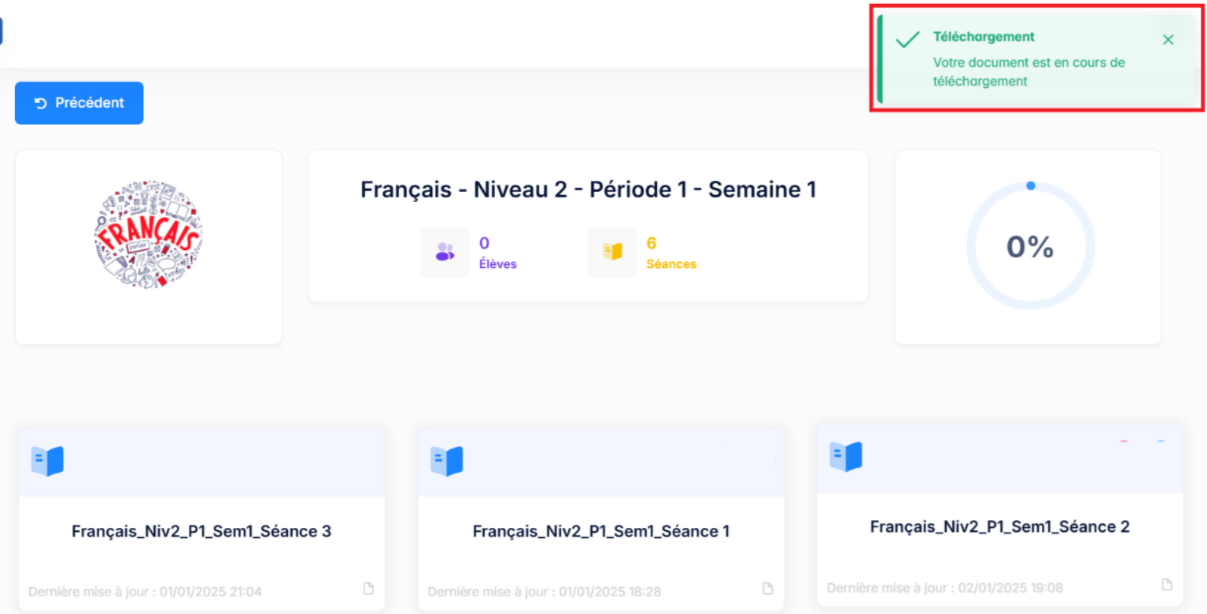Click the blue book icon on Séance 3 card
Image resolution: width=1207 pixels, height=614 pixels.
[x=47, y=461]
